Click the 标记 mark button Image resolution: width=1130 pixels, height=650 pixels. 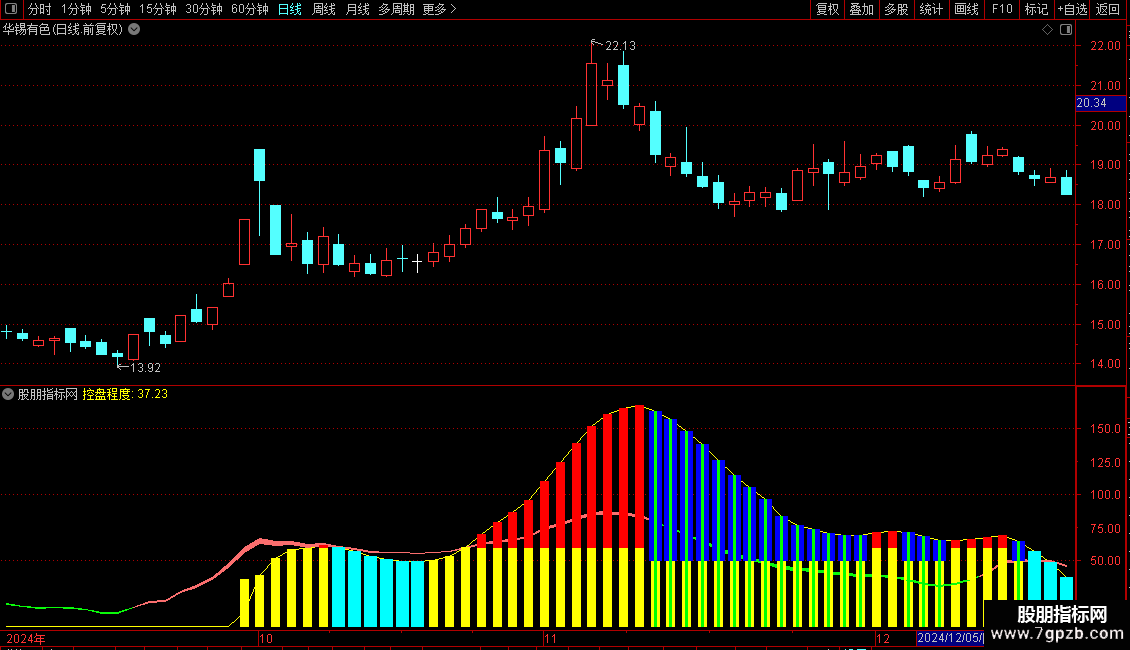(1036, 9)
